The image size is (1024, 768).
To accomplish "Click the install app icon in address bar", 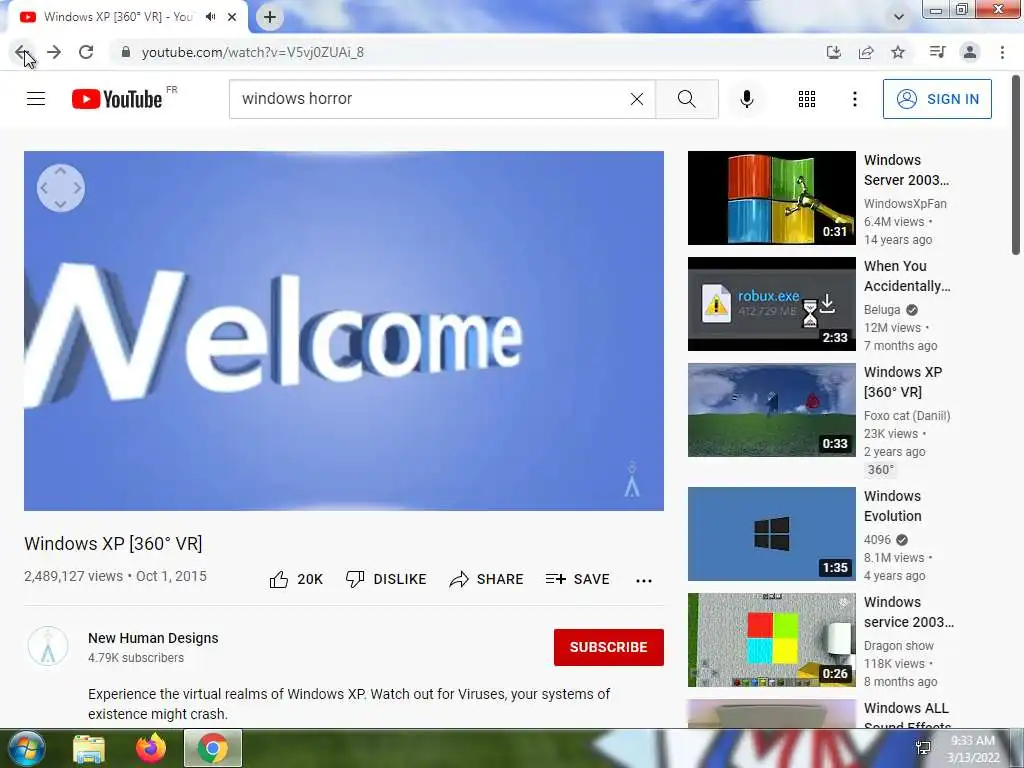I will (x=833, y=52).
